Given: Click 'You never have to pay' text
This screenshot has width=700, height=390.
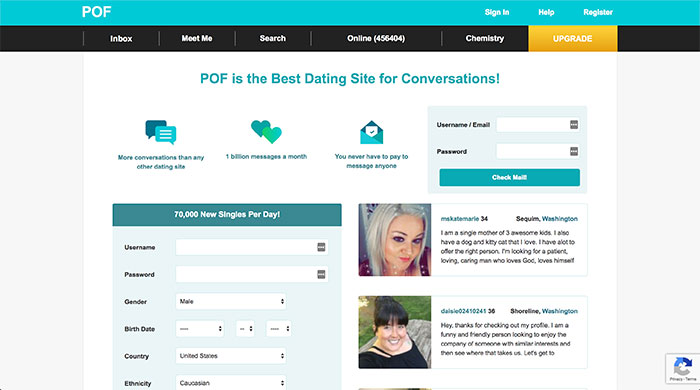Looking at the screenshot, I should 371,161.
